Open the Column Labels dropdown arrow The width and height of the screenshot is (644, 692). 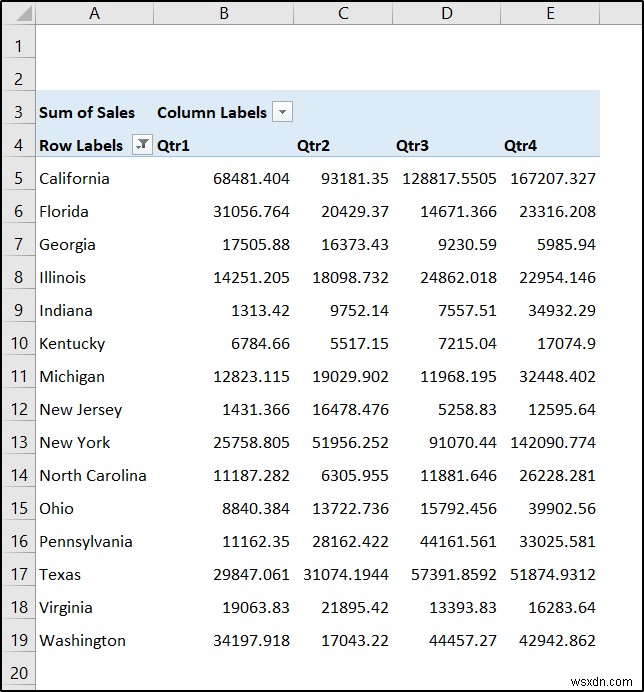[x=283, y=112]
